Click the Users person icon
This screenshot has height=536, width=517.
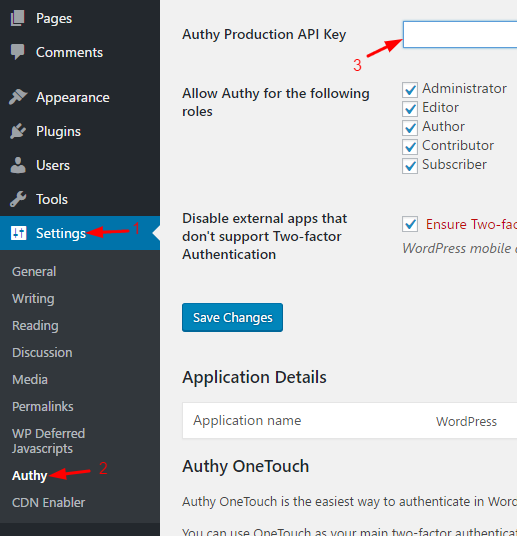(18, 165)
